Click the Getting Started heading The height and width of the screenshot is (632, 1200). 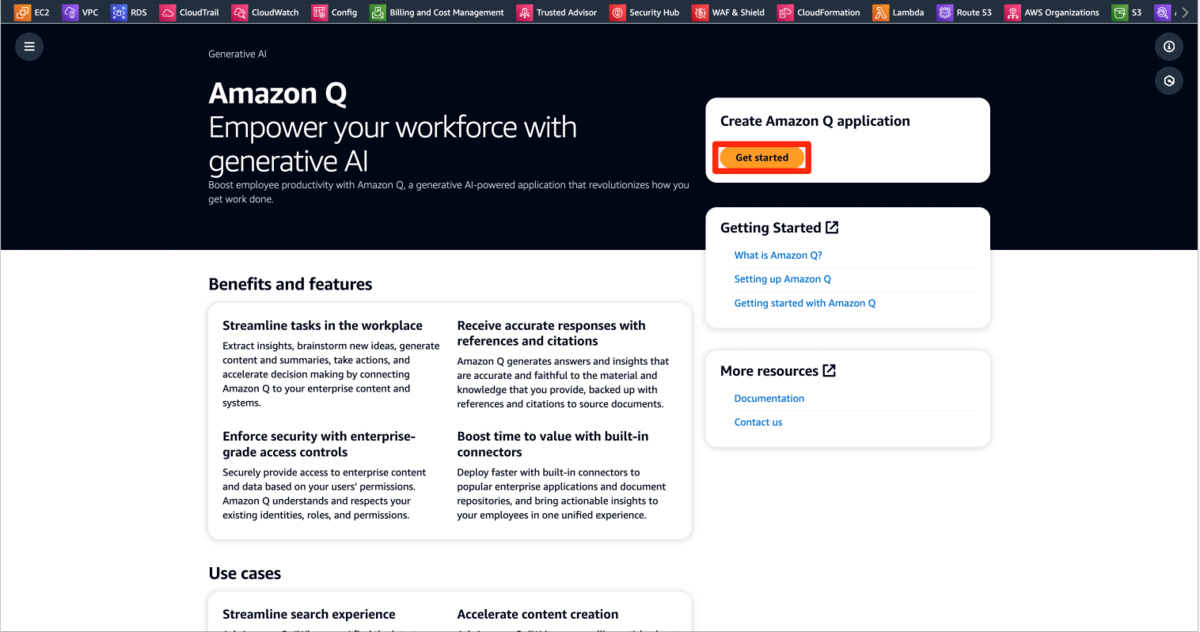pos(770,228)
